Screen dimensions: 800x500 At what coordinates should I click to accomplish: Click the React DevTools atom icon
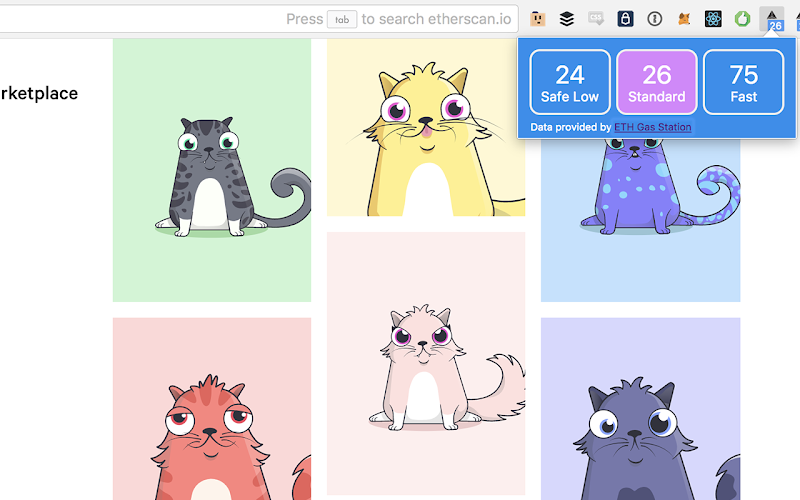point(713,19)
